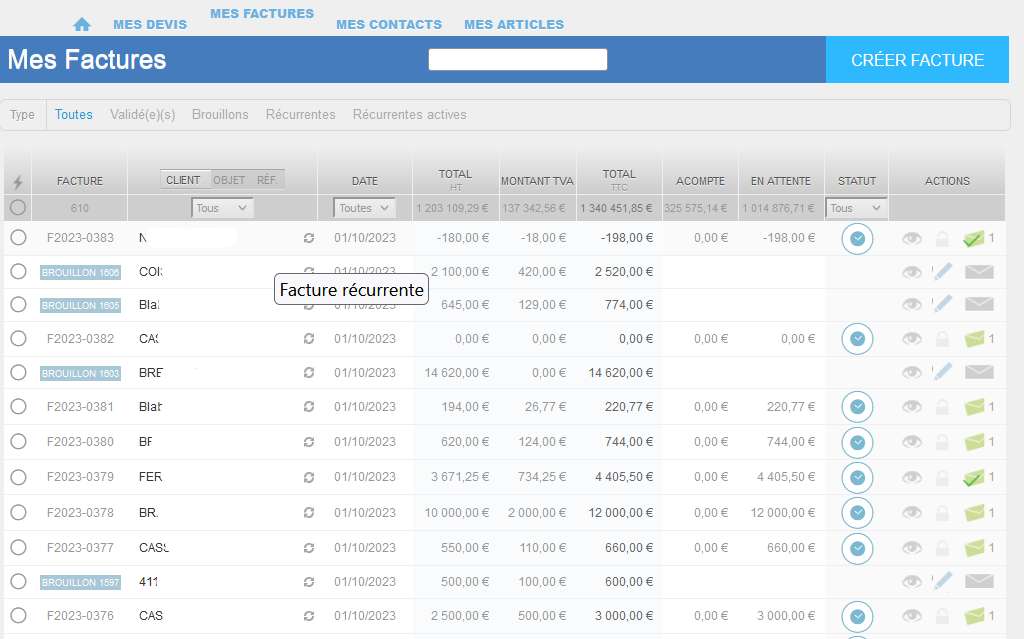The width and height of the screenshot is (1024, 639).
Task: Open the Statut filter dropdown
Action: coord(856,208)
